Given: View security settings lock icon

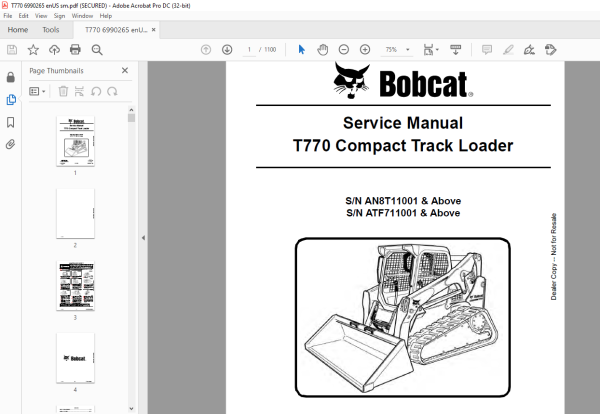Looking at the screenshot, I should click(x=11, y=77).
